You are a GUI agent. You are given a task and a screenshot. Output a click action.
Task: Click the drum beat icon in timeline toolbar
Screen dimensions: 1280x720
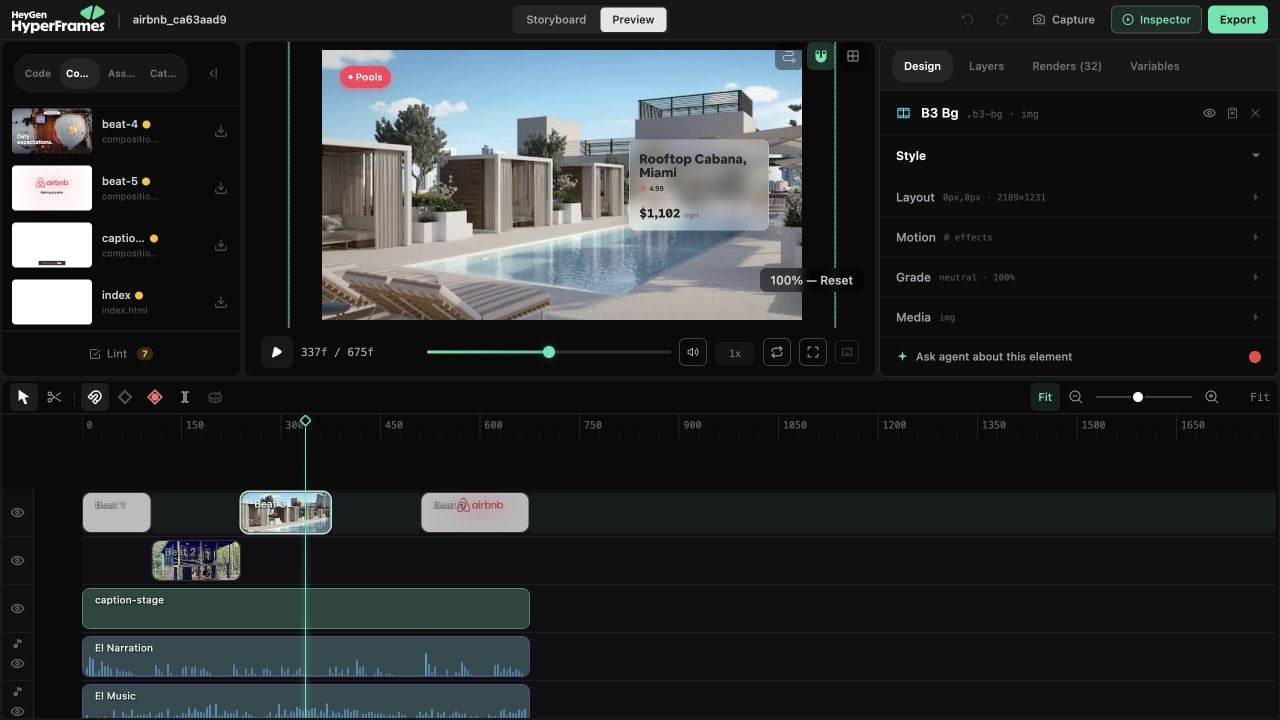coord(215,397)
